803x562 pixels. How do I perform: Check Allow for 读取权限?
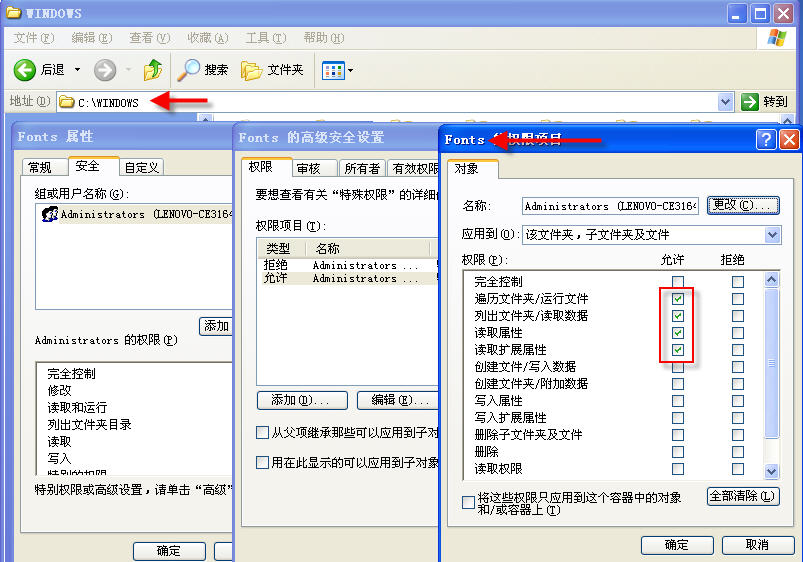678,469
